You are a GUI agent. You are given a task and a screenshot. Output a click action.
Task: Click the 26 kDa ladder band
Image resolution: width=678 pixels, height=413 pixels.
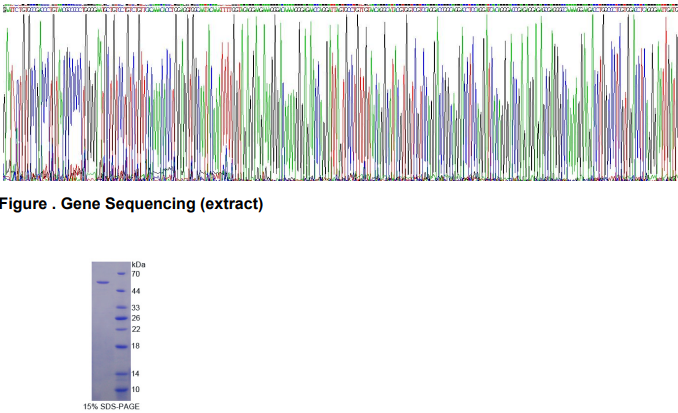coord(121,318)
